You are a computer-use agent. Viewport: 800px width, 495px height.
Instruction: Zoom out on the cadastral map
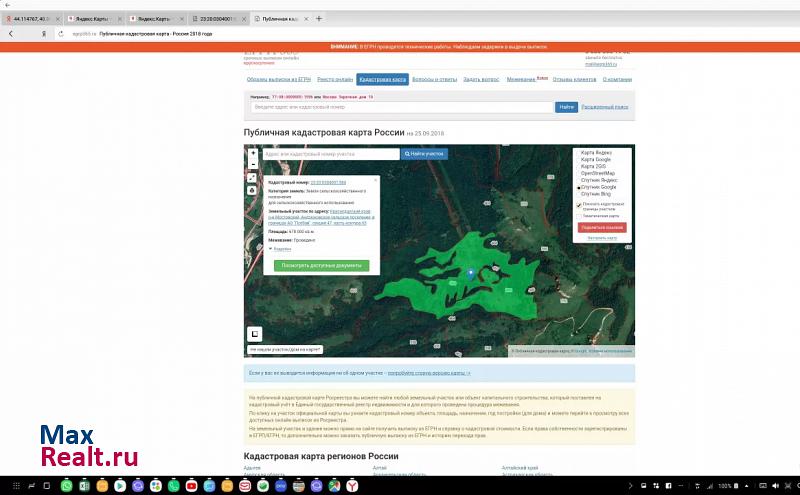click(x=253, y=165)
